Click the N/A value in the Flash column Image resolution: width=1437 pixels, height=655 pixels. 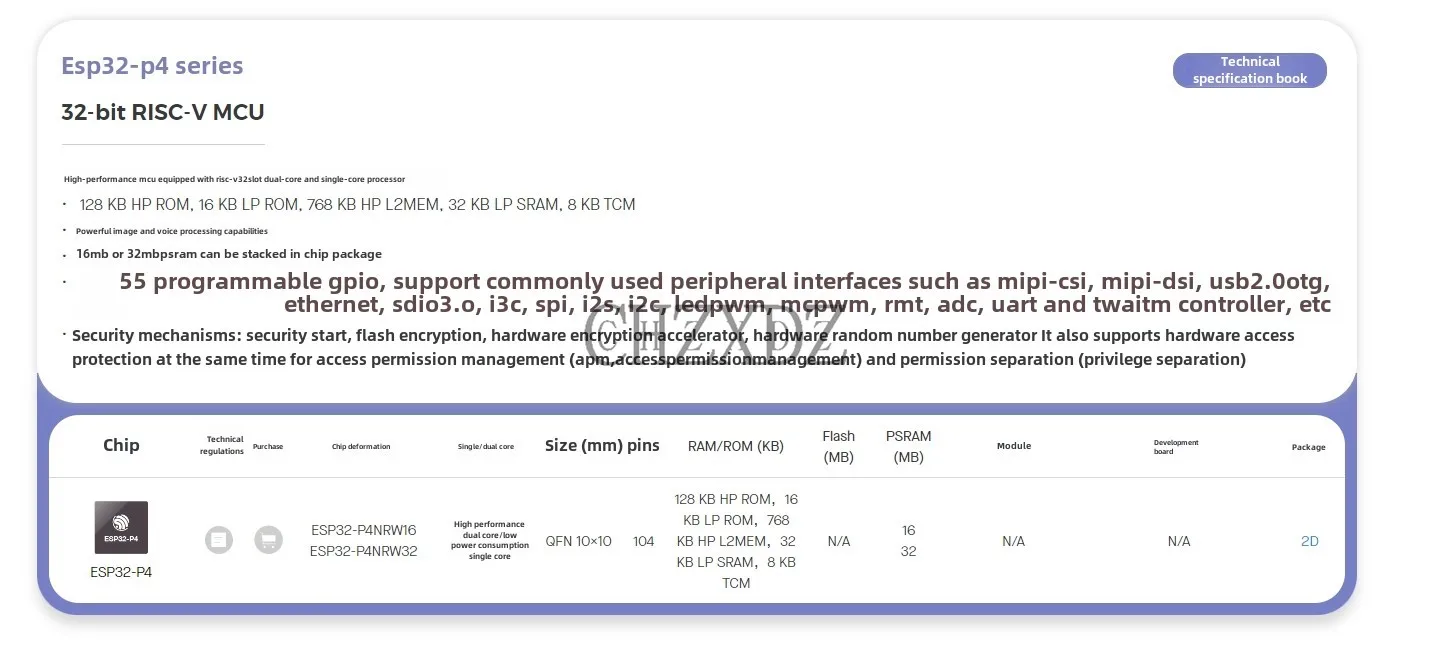point(839,541)
